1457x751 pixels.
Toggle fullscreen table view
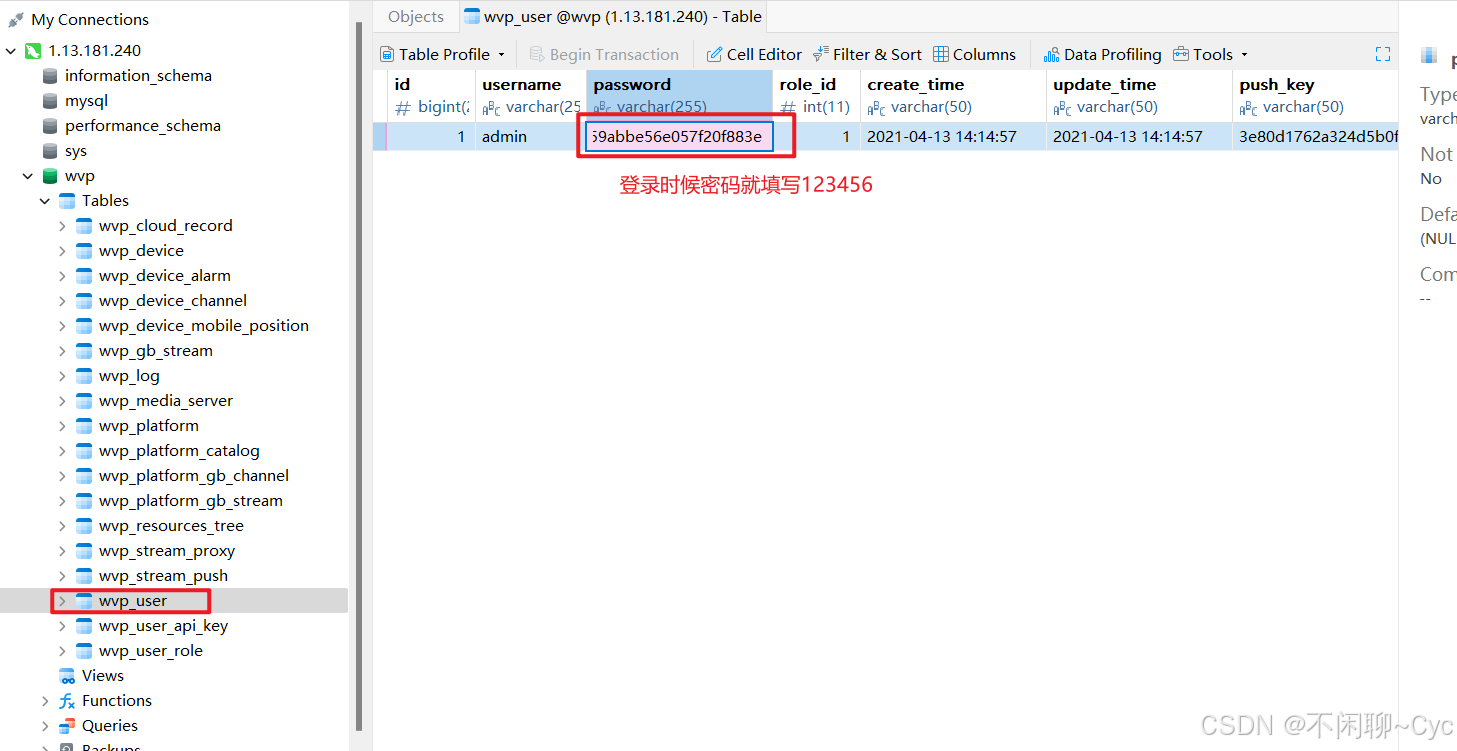click(x=1383, y=54)
